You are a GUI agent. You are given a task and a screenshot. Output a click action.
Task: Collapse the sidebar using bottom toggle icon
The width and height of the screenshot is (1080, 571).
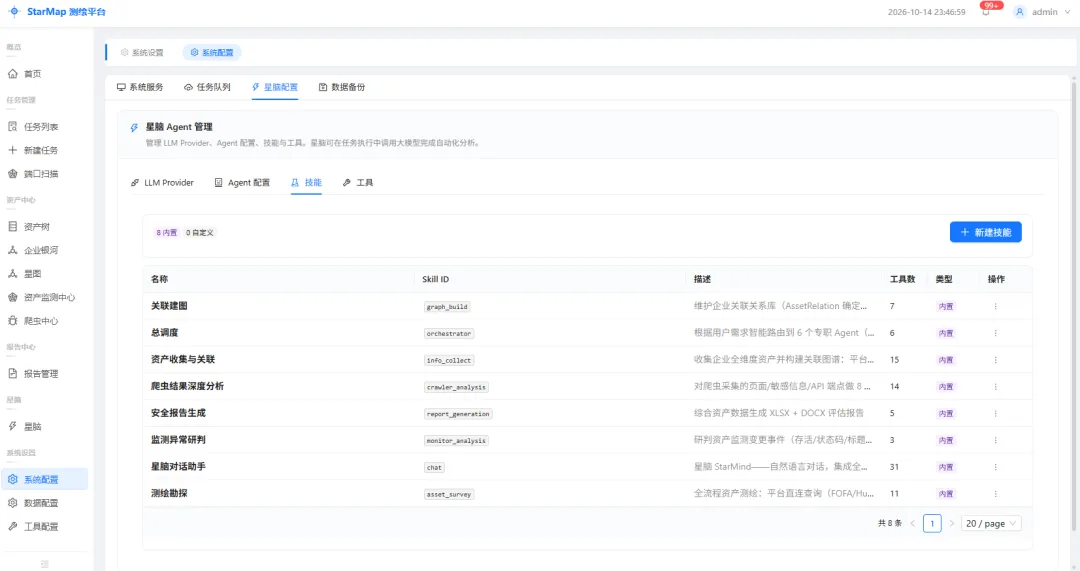pos(45,564)
